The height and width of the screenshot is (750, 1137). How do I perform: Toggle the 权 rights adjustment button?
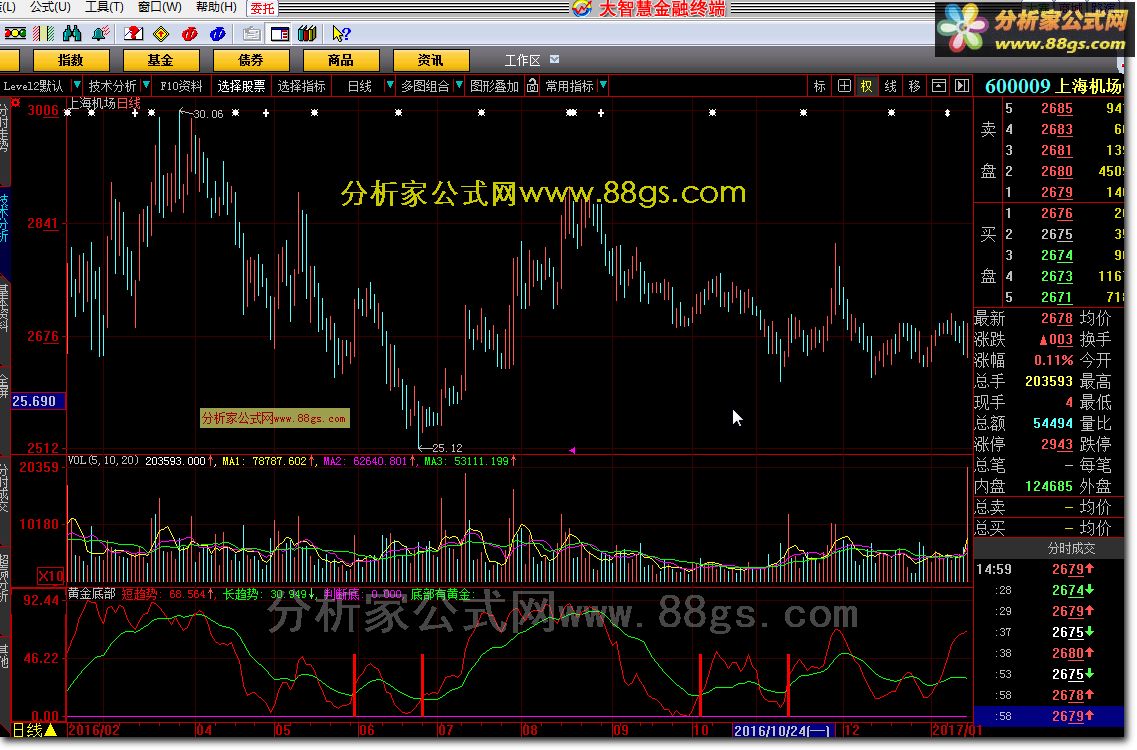pos(867,86)
